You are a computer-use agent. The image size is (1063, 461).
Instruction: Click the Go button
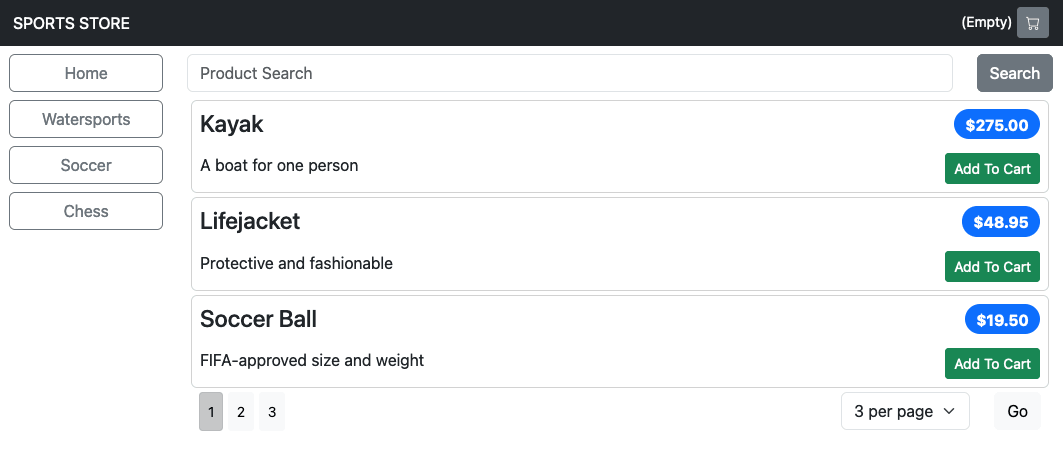[1017, 411]
